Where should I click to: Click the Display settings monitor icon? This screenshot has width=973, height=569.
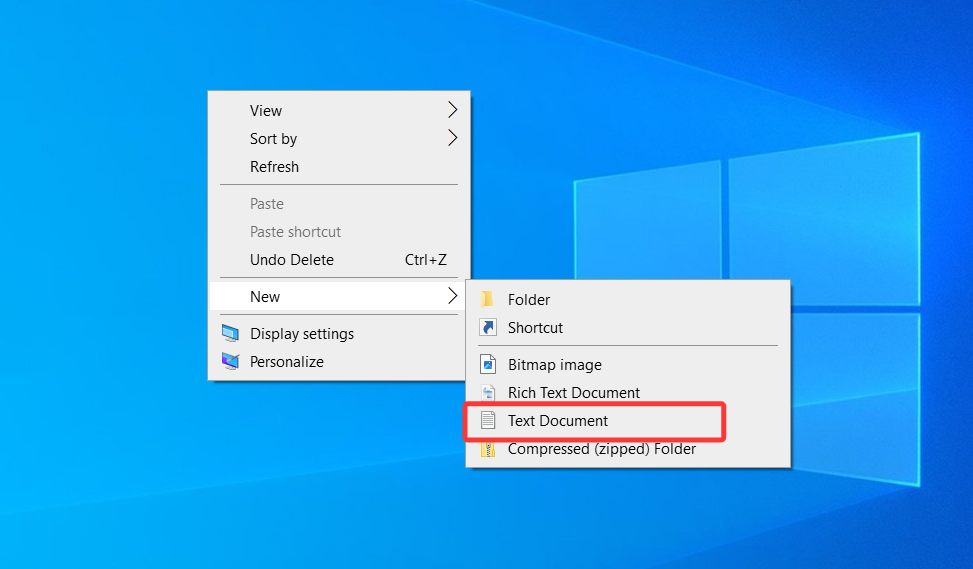pos(230,333)
